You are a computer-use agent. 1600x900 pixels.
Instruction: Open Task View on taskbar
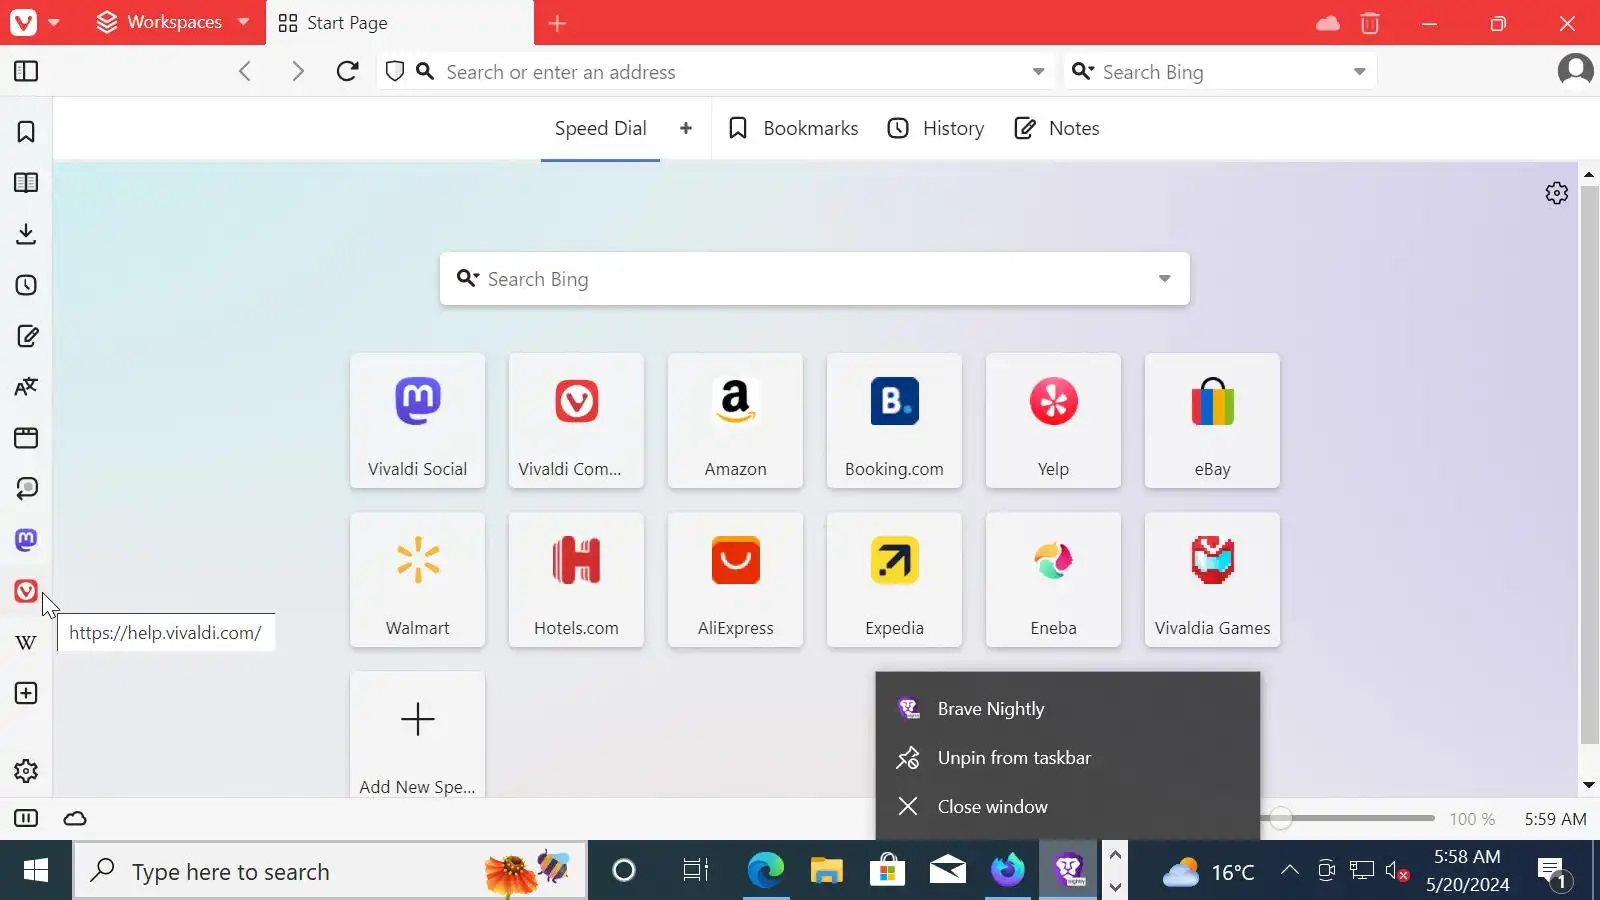coord(695,871)
